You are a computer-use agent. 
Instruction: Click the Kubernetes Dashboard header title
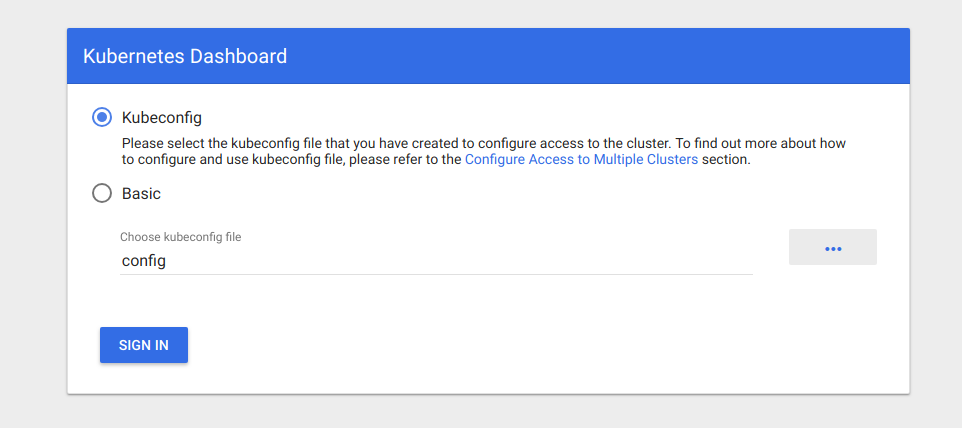(185, 56)
